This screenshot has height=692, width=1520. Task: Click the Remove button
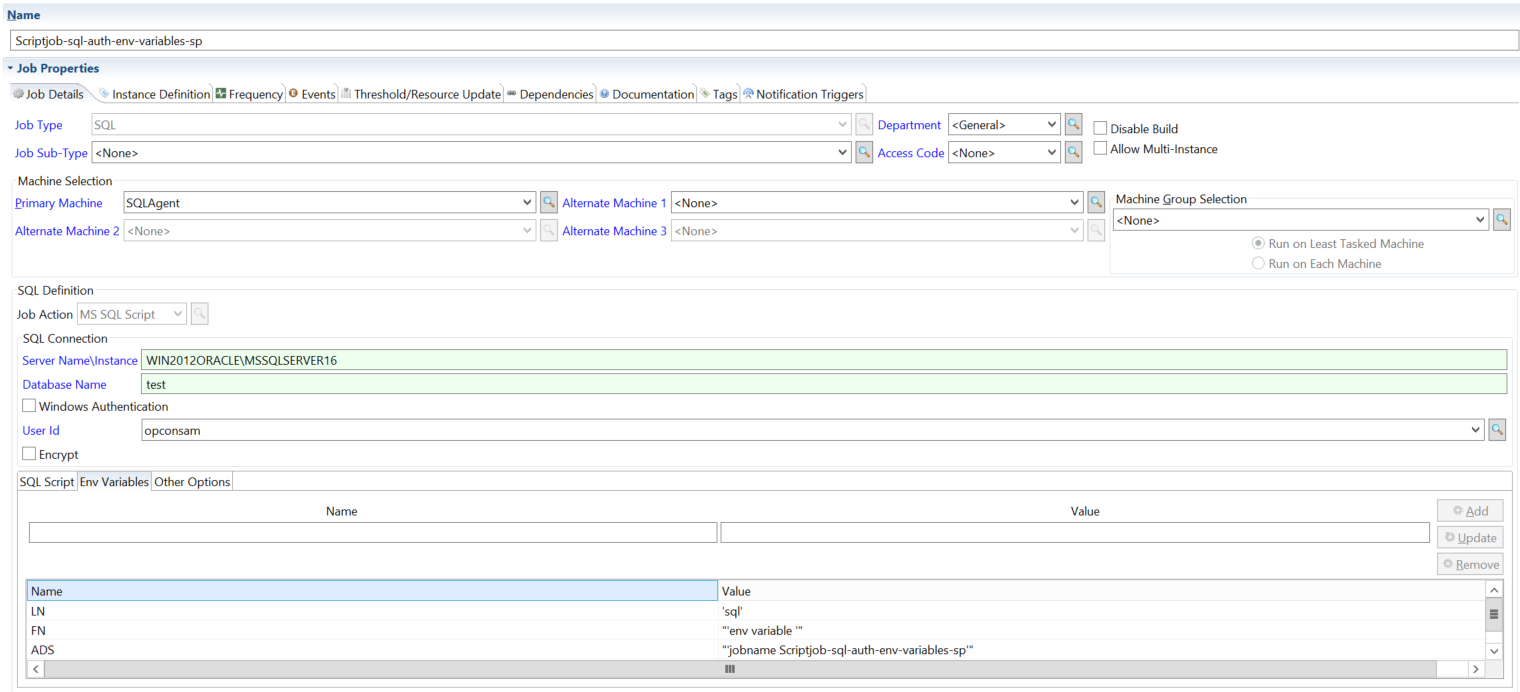(x=1469, y=564)
